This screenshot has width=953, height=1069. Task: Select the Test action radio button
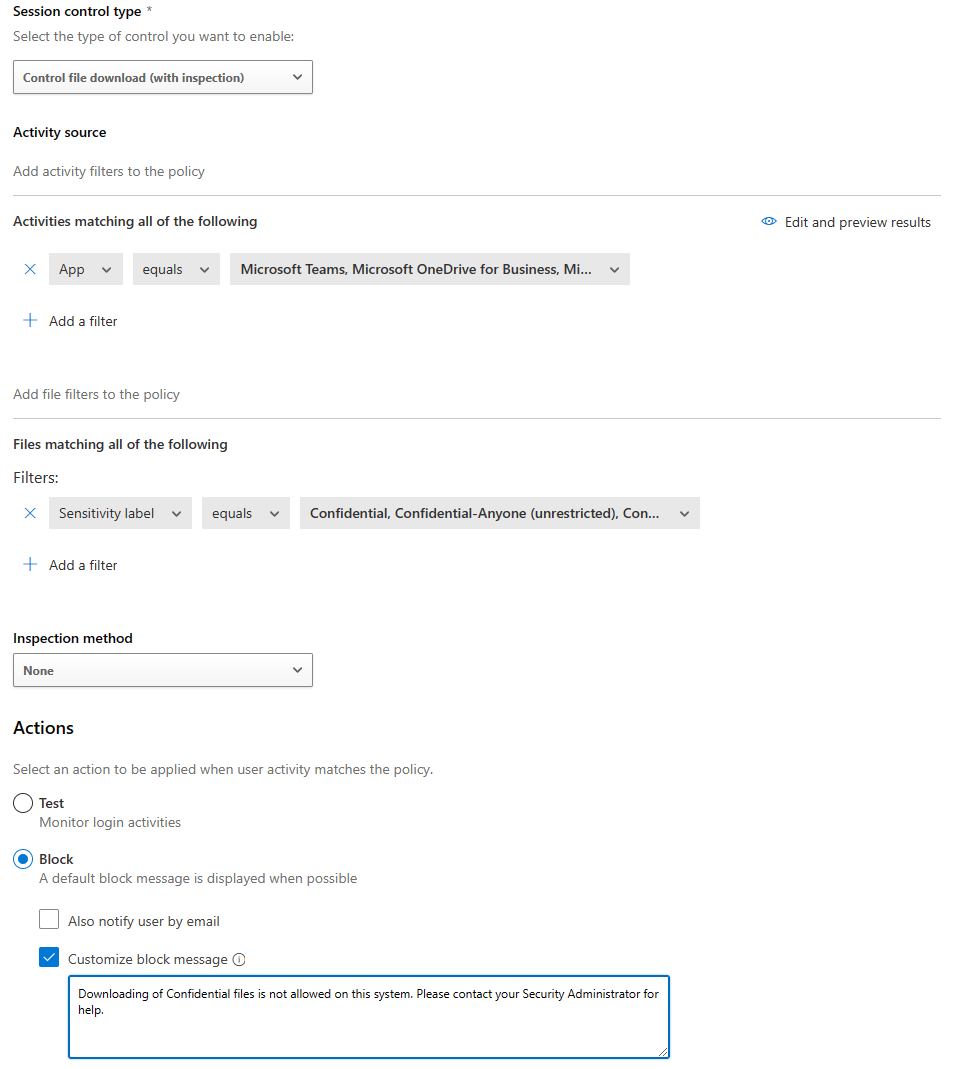23,803
